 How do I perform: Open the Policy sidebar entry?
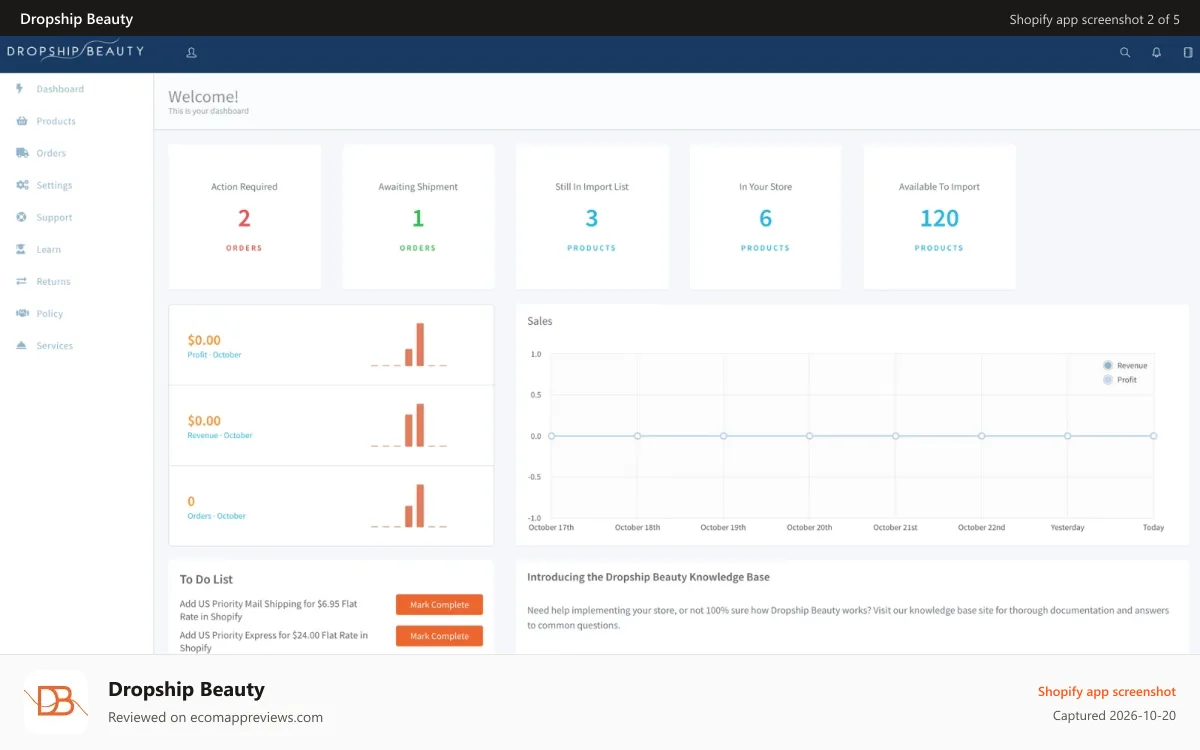pos(49,313)
